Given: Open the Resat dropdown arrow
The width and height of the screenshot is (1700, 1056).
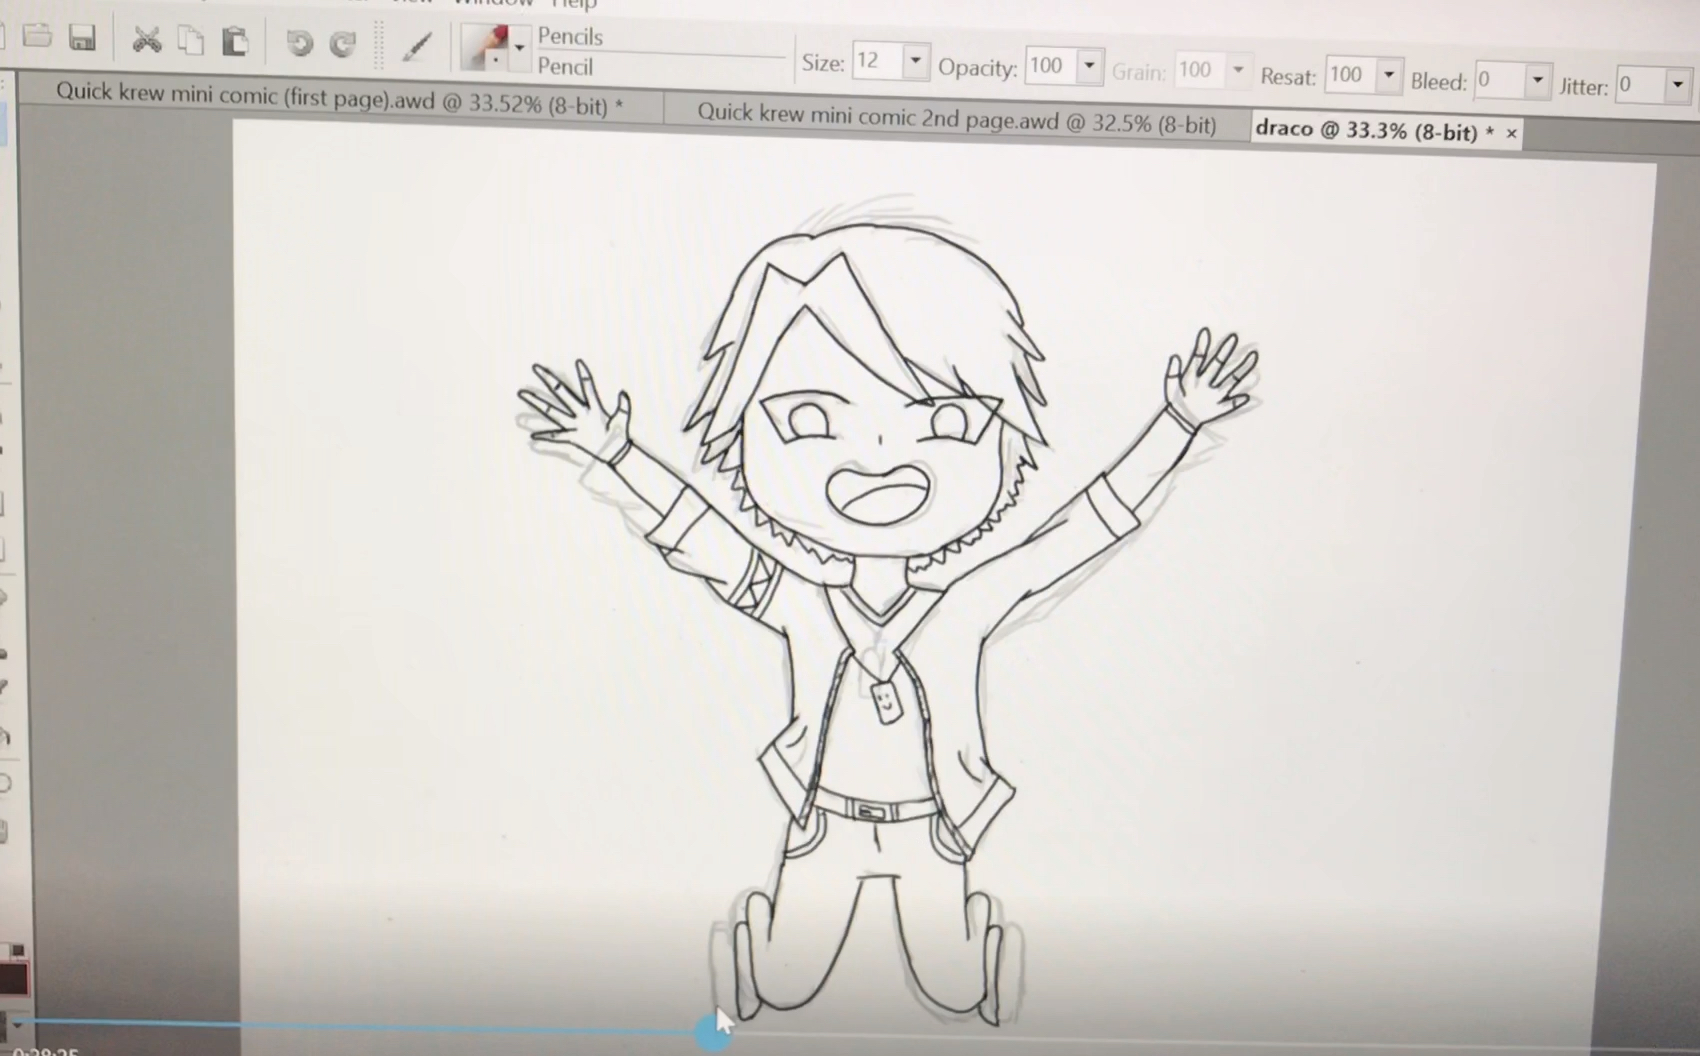Looking at the screenshot, I should coord(1389,76).
